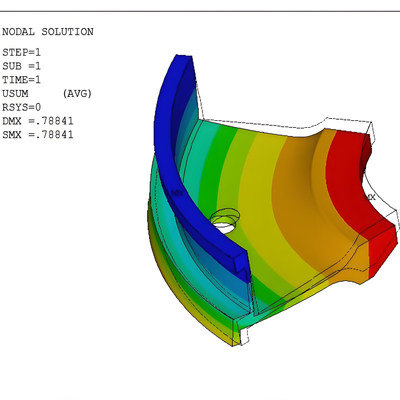Click the 'SUB =1' label
The width and height of the screenshot is (400, 400).
21,66
